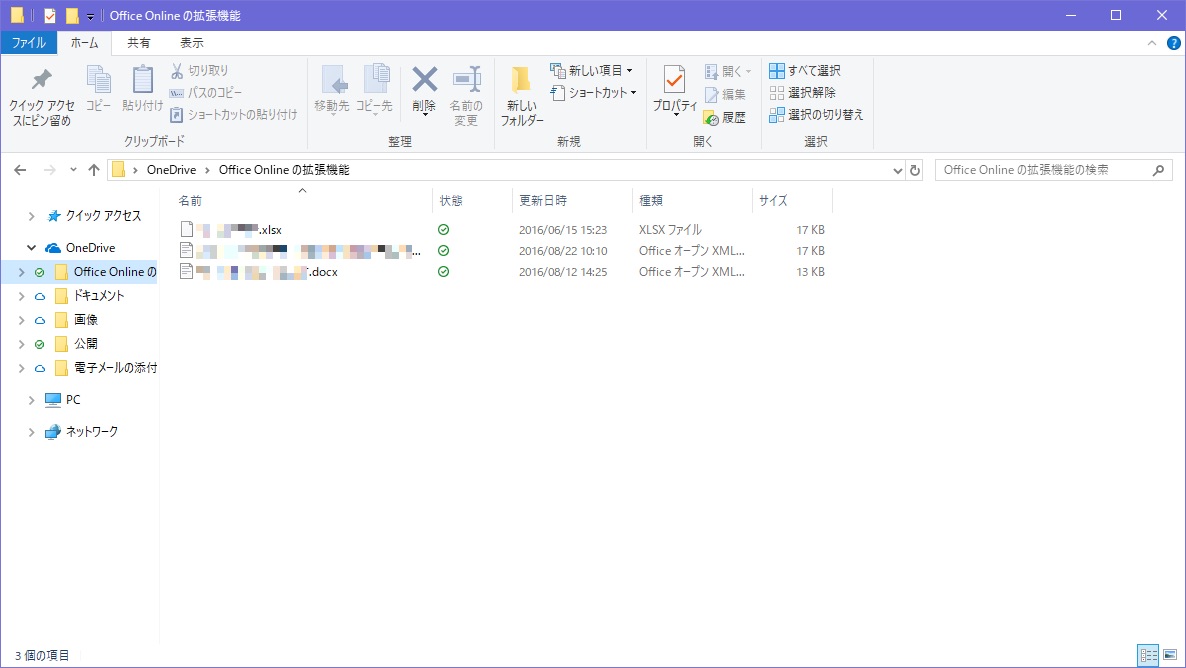
Task: Collapse the ribbon with the chevron
Action: pyautogui.click(x=1152, y=43)
